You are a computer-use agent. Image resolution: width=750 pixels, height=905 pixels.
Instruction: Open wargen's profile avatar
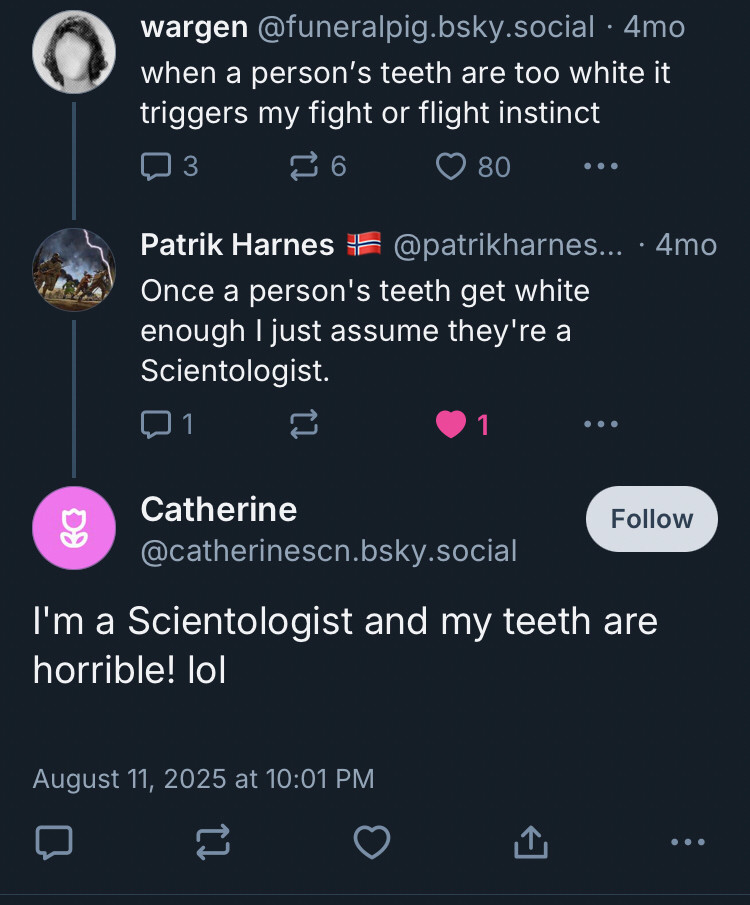point(74,53)
